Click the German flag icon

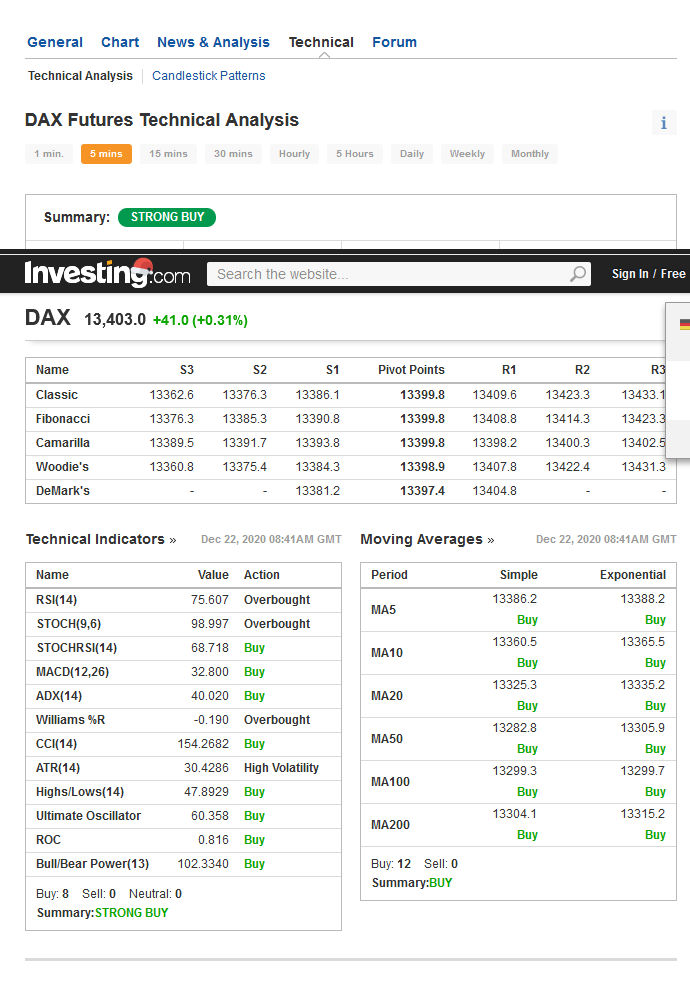(685, 324)
